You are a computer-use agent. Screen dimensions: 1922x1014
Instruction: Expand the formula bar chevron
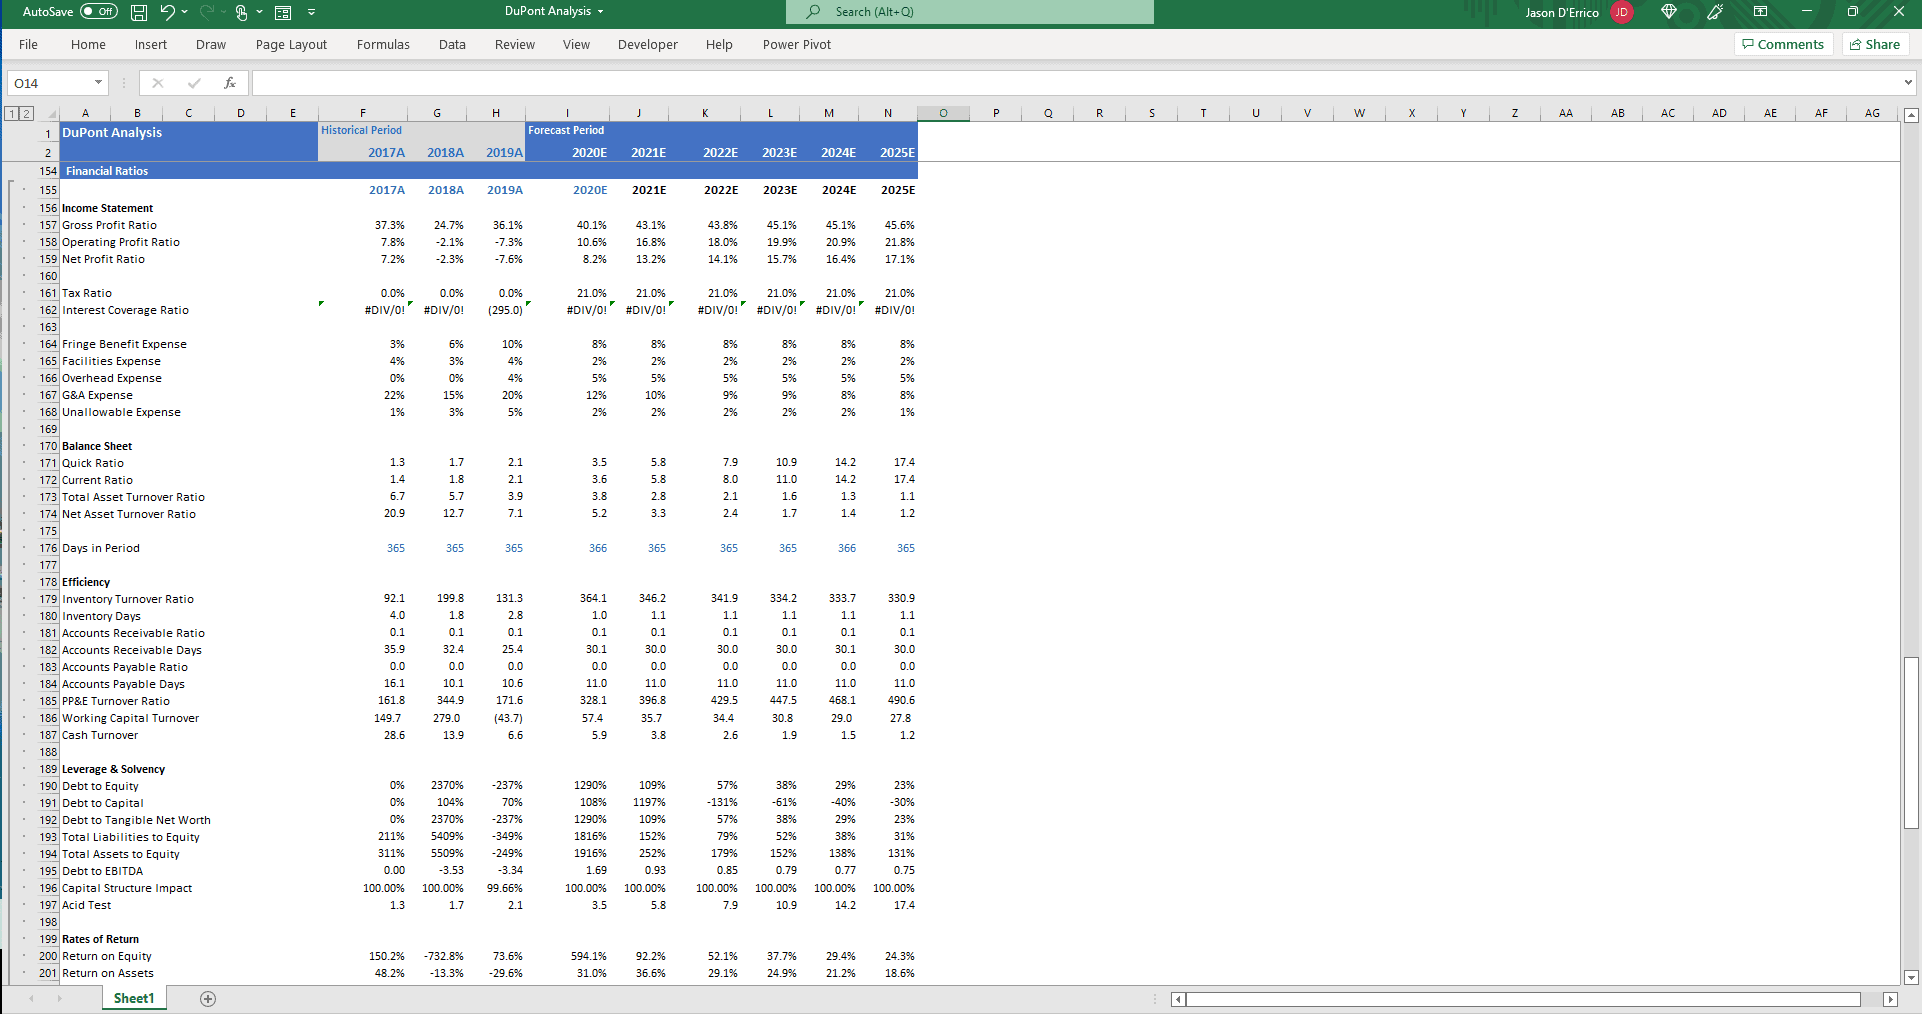tap(1908, 83)
